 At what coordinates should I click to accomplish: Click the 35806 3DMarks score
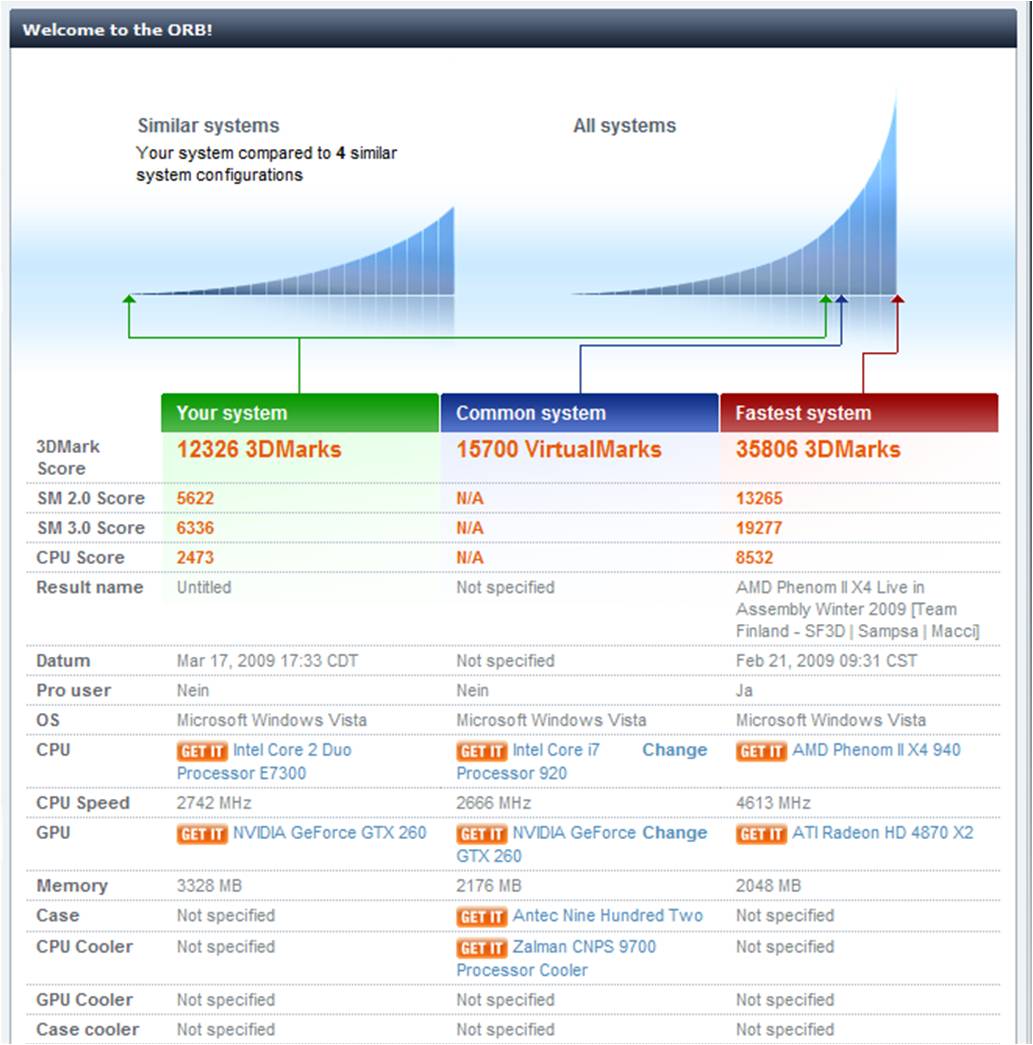click(818, 449)
